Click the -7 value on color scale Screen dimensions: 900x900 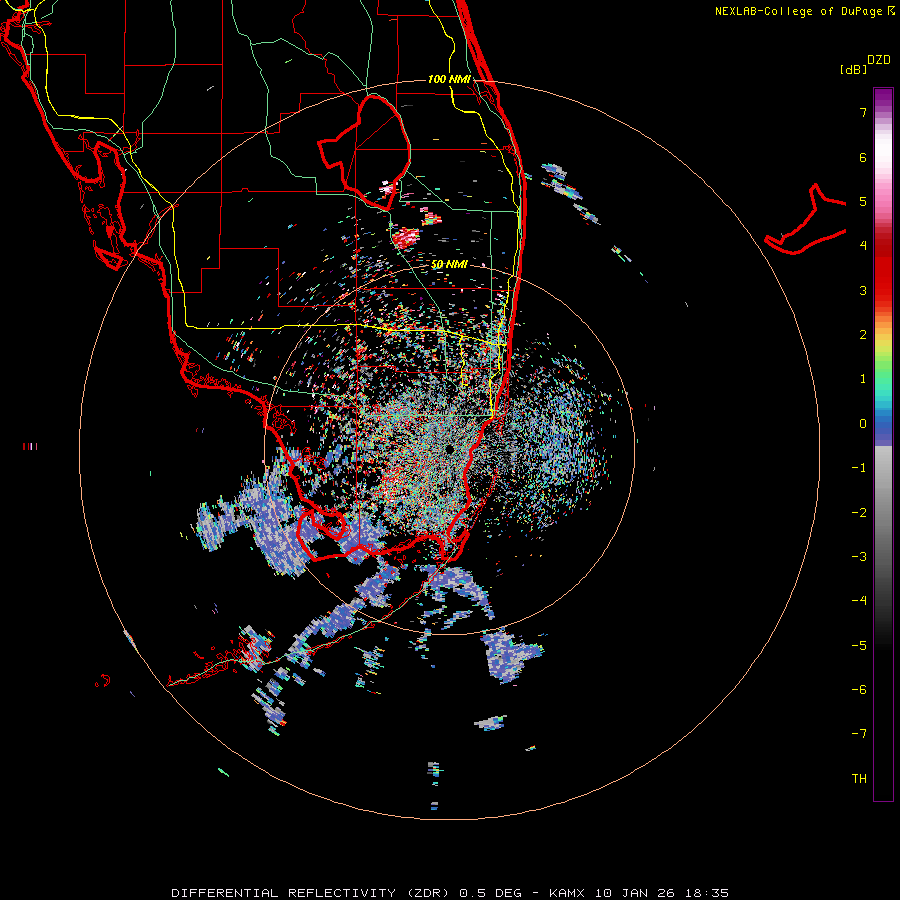[x=859, y=734]
